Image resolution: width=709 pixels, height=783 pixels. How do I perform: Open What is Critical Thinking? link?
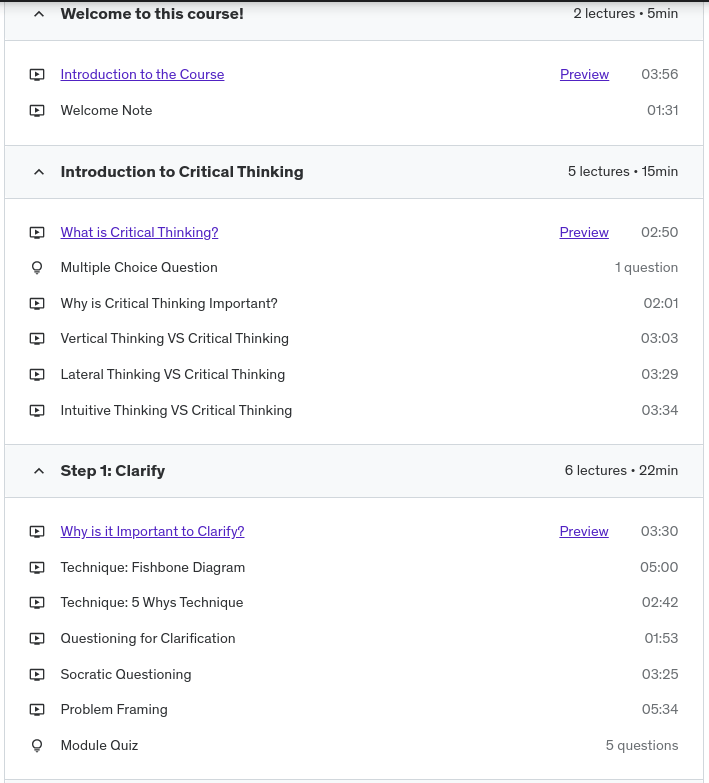click(139, 233)
